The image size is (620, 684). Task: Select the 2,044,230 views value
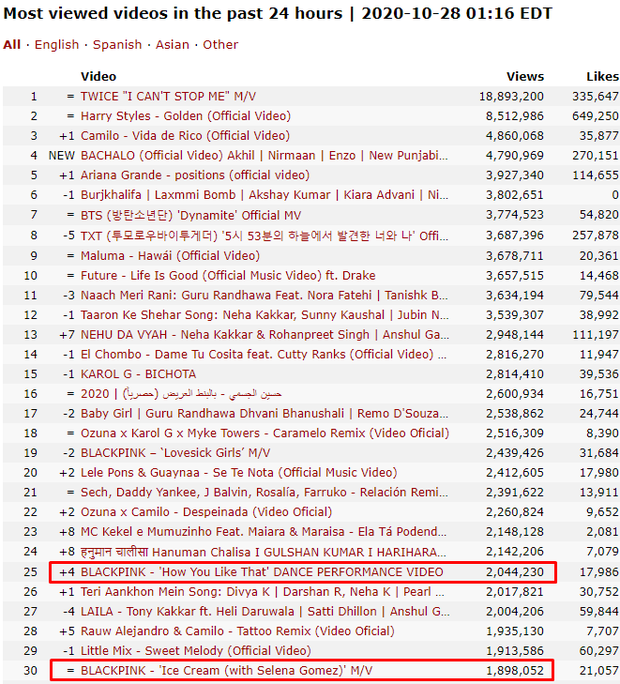(x=515, y=572)
